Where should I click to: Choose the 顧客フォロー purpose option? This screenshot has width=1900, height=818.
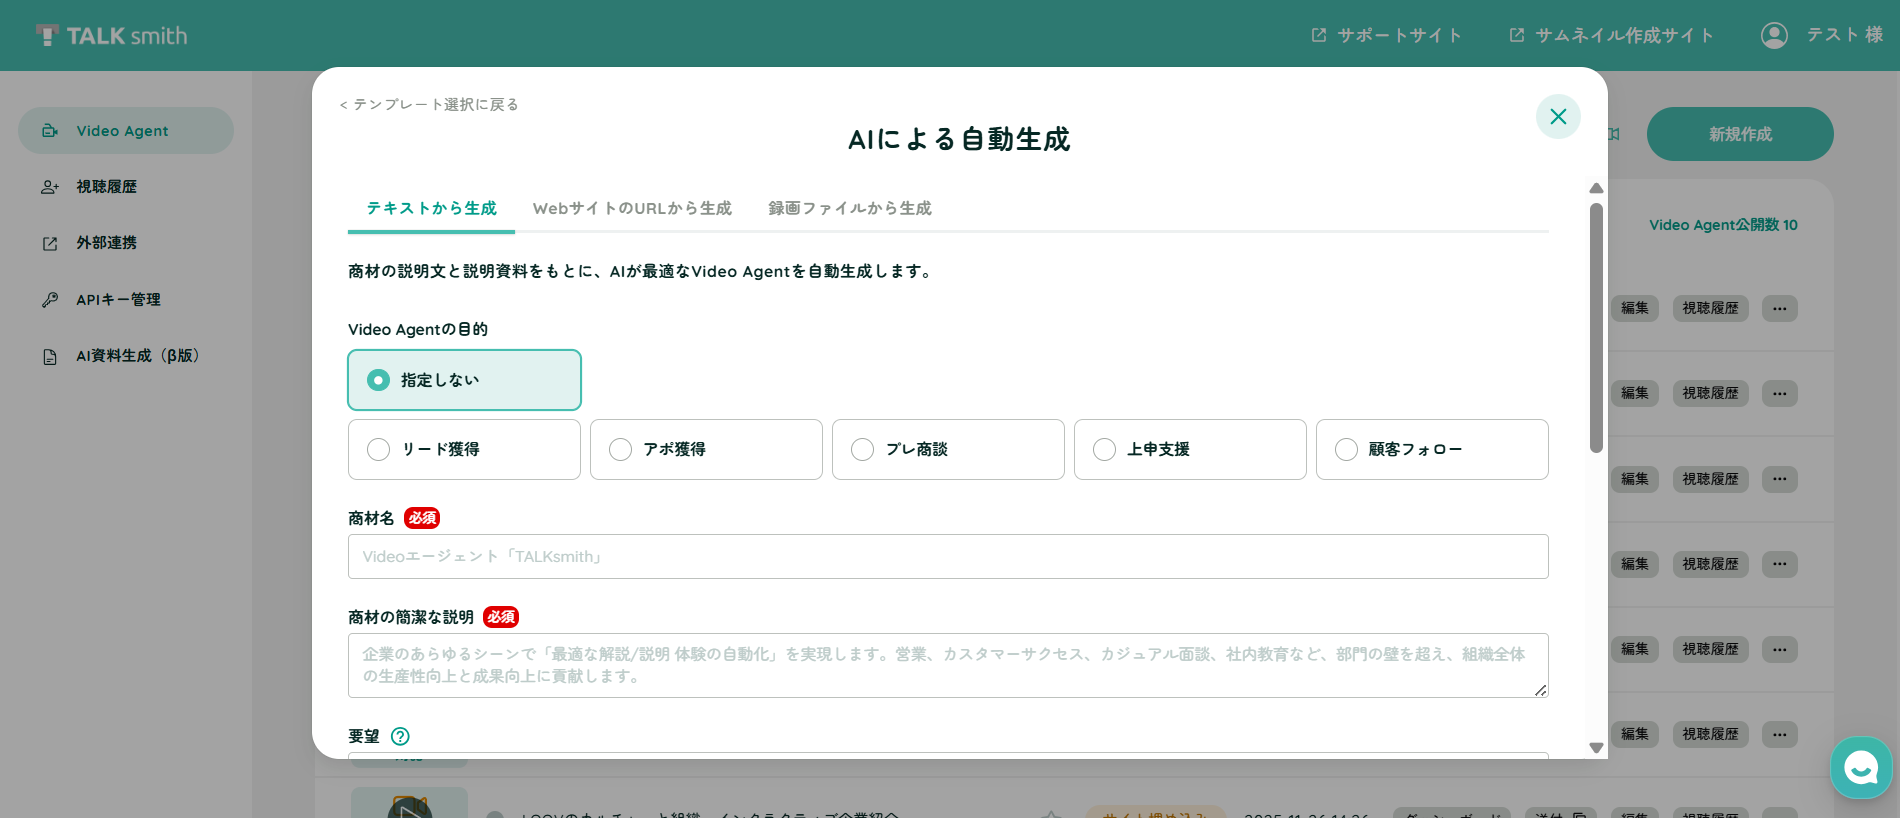pos(1432,449)
